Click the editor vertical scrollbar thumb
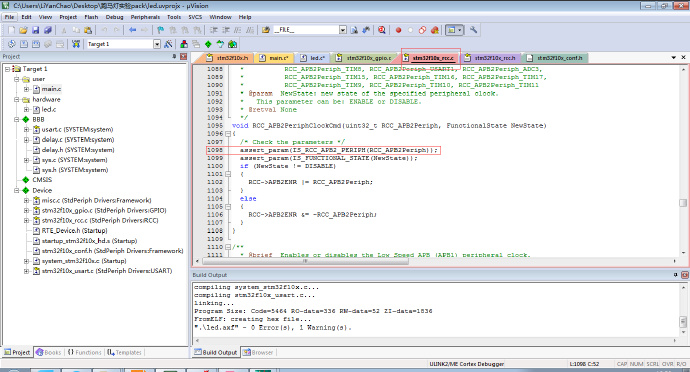The height and width of the screenshot is (372, 690). tap(683, 203)
